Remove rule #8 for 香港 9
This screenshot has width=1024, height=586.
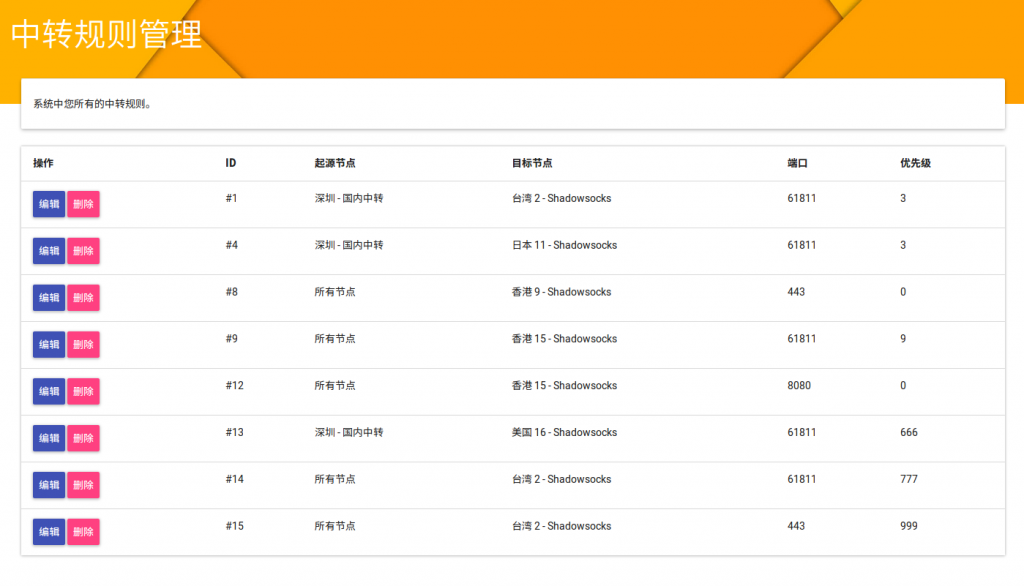coord(83,298)
